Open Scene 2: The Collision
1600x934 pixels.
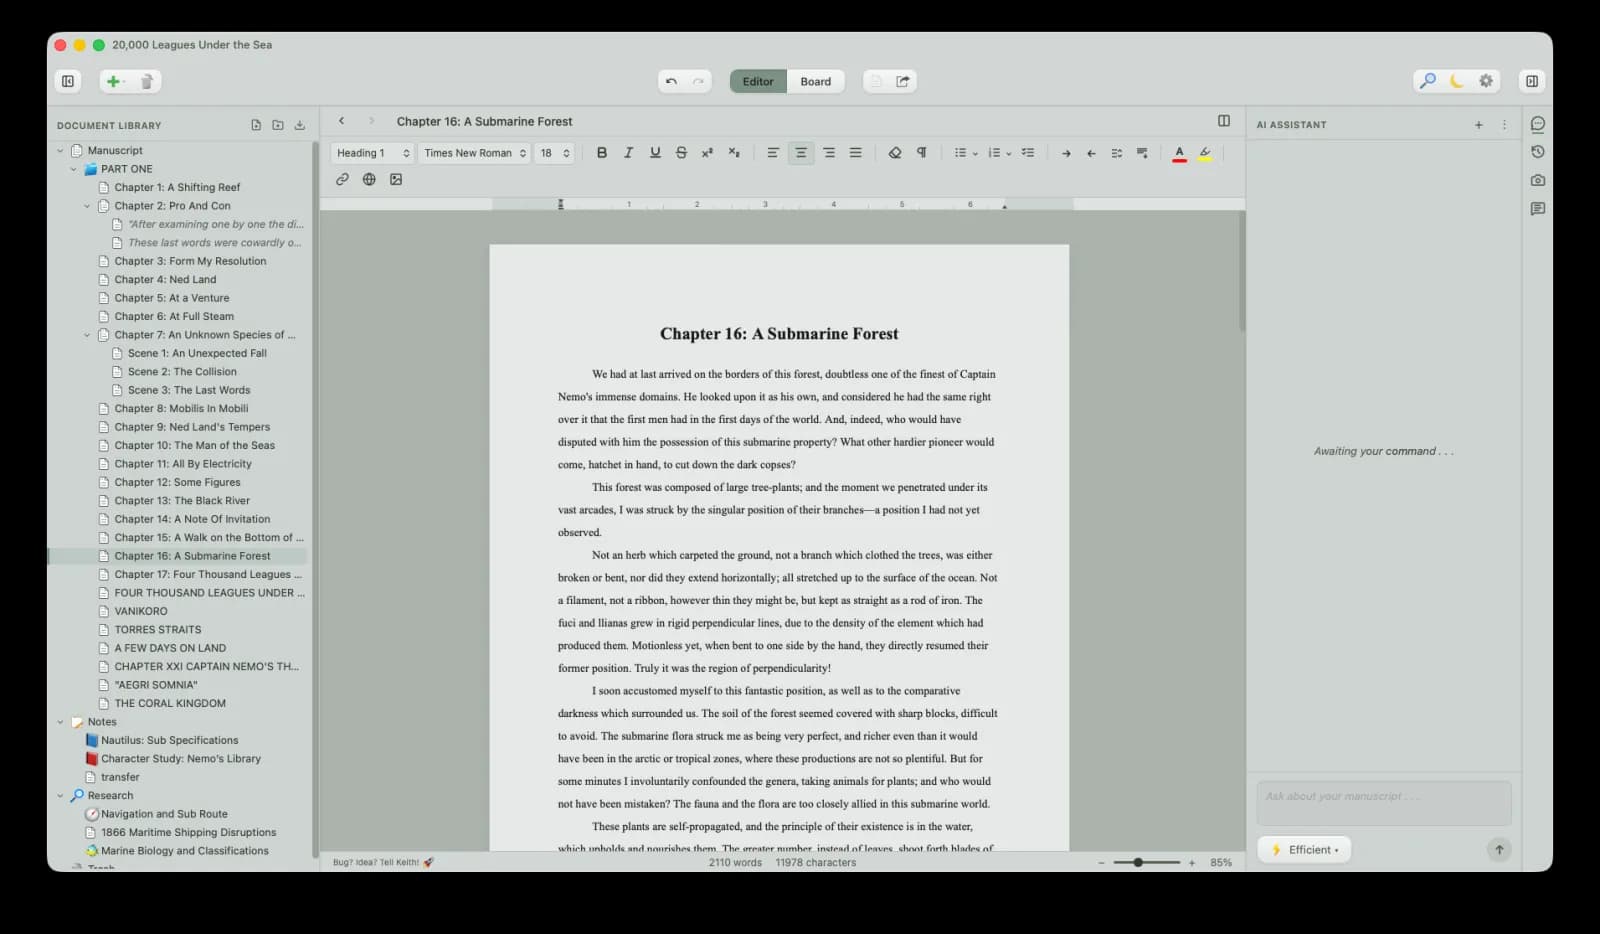click(182, 372)
